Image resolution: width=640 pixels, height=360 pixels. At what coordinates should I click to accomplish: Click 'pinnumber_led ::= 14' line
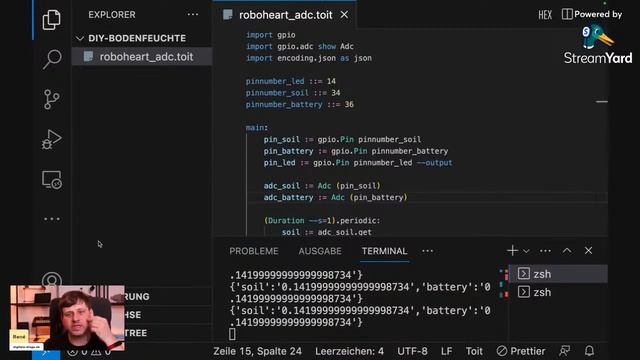coord(291,81)
